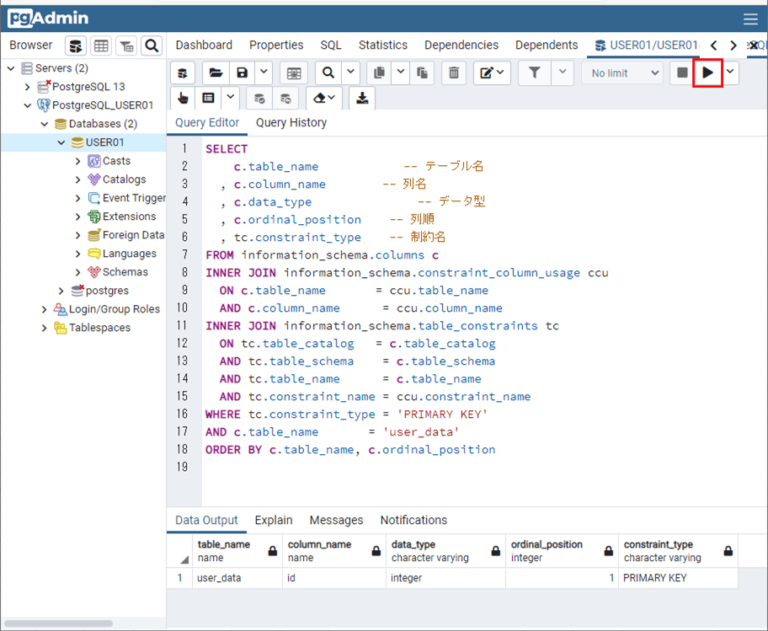Click the pgAdmin hamburger menu icon
768x631 pixels.
point(750,18)
